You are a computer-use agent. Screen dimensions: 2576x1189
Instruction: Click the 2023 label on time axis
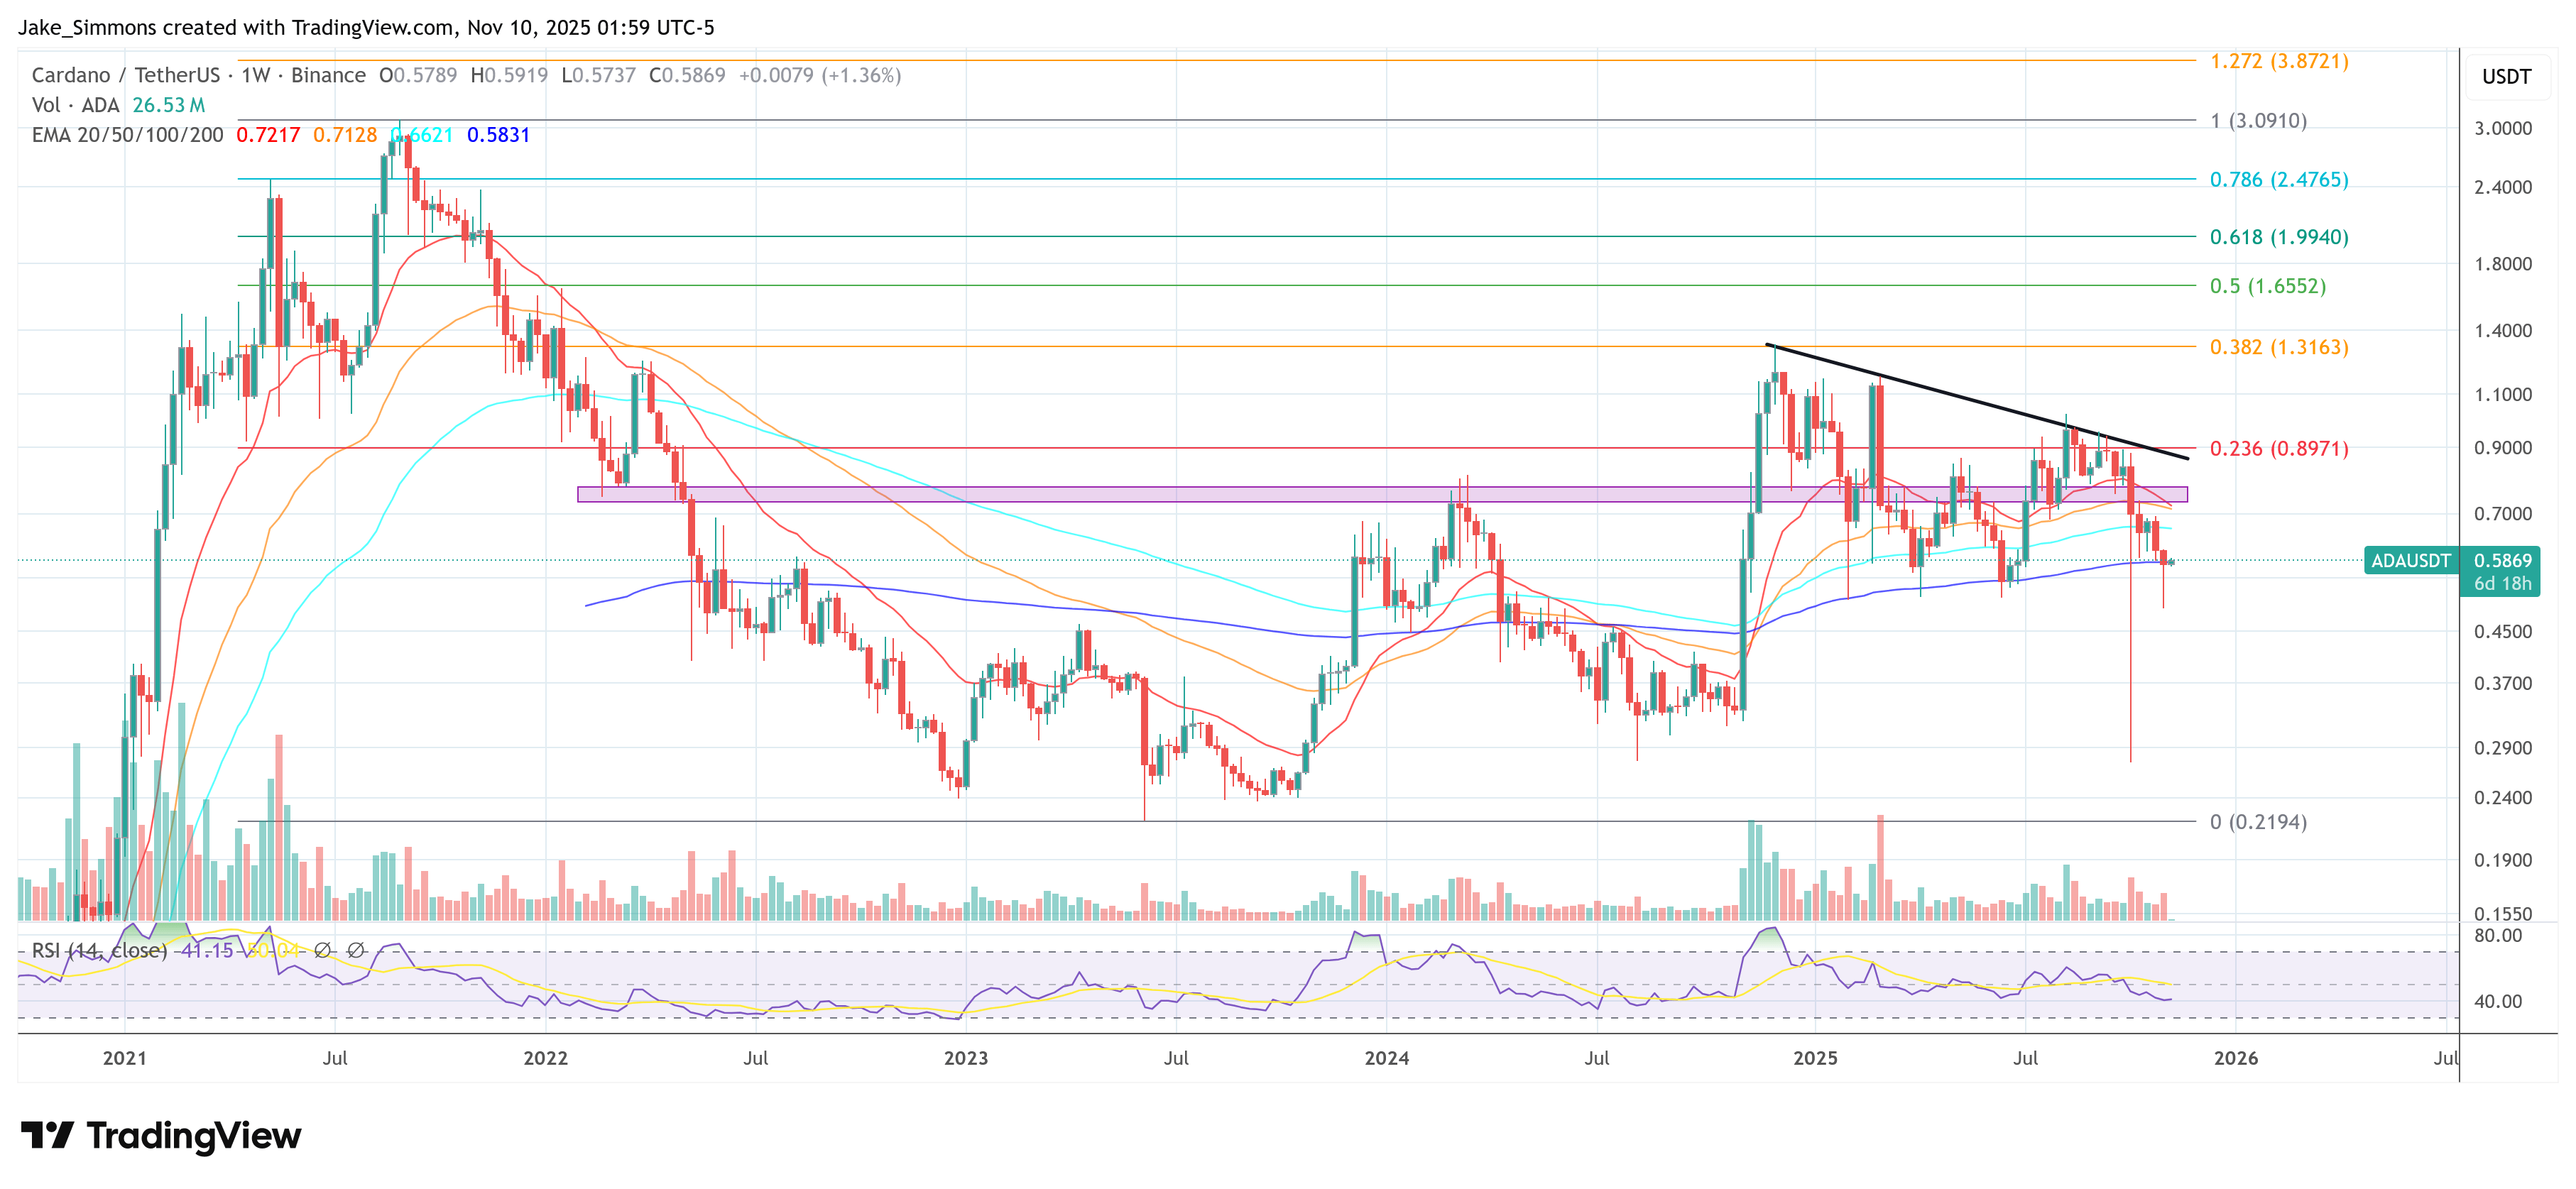pos(965,1058)
